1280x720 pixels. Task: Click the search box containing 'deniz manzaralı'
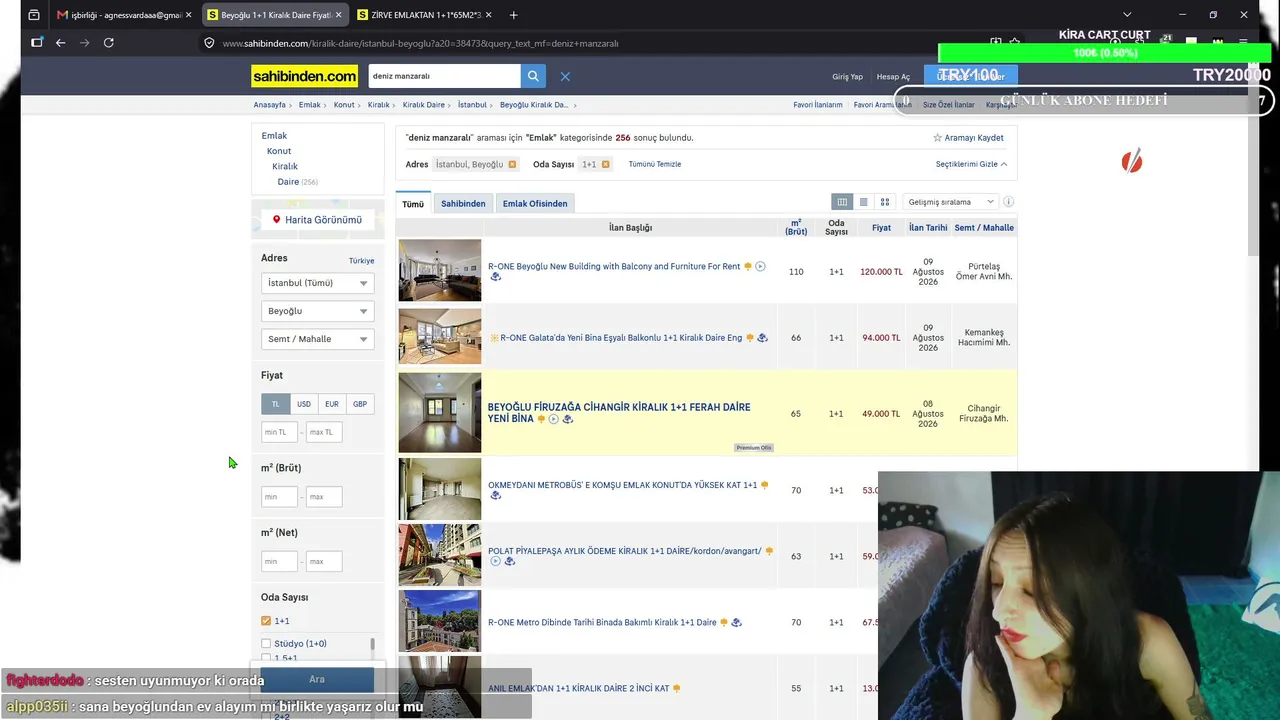(x=444, y=76)
